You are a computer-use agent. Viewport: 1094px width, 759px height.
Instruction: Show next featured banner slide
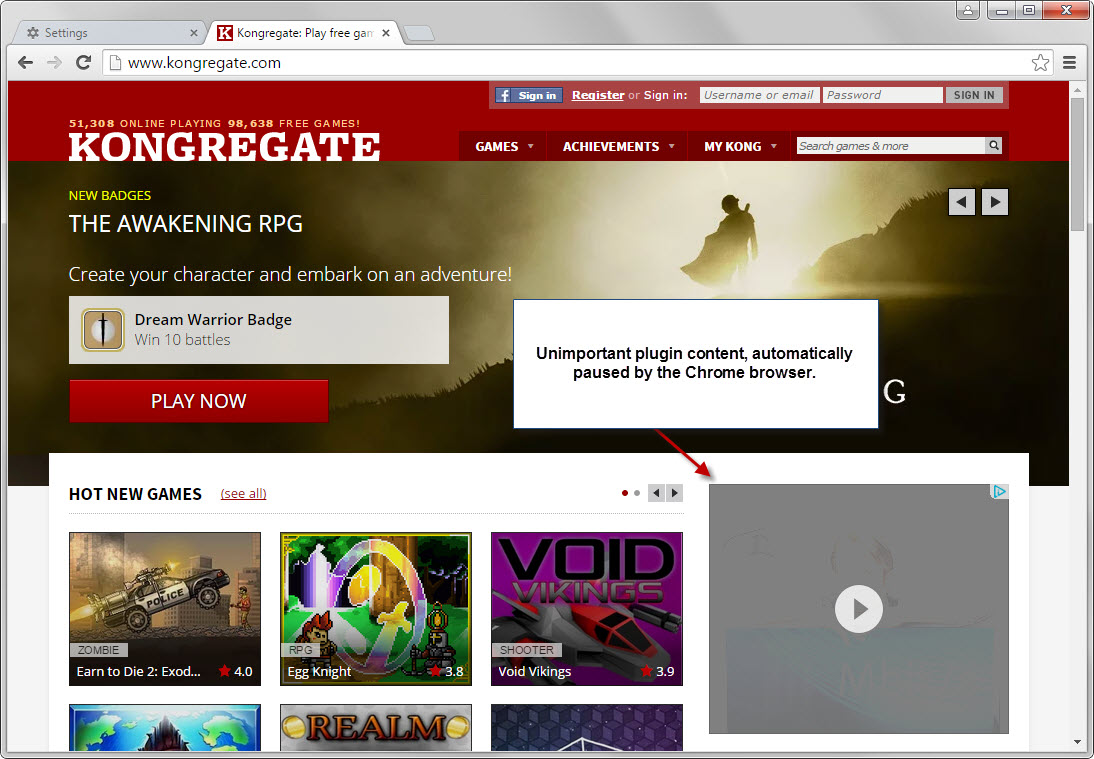(995, 202)
